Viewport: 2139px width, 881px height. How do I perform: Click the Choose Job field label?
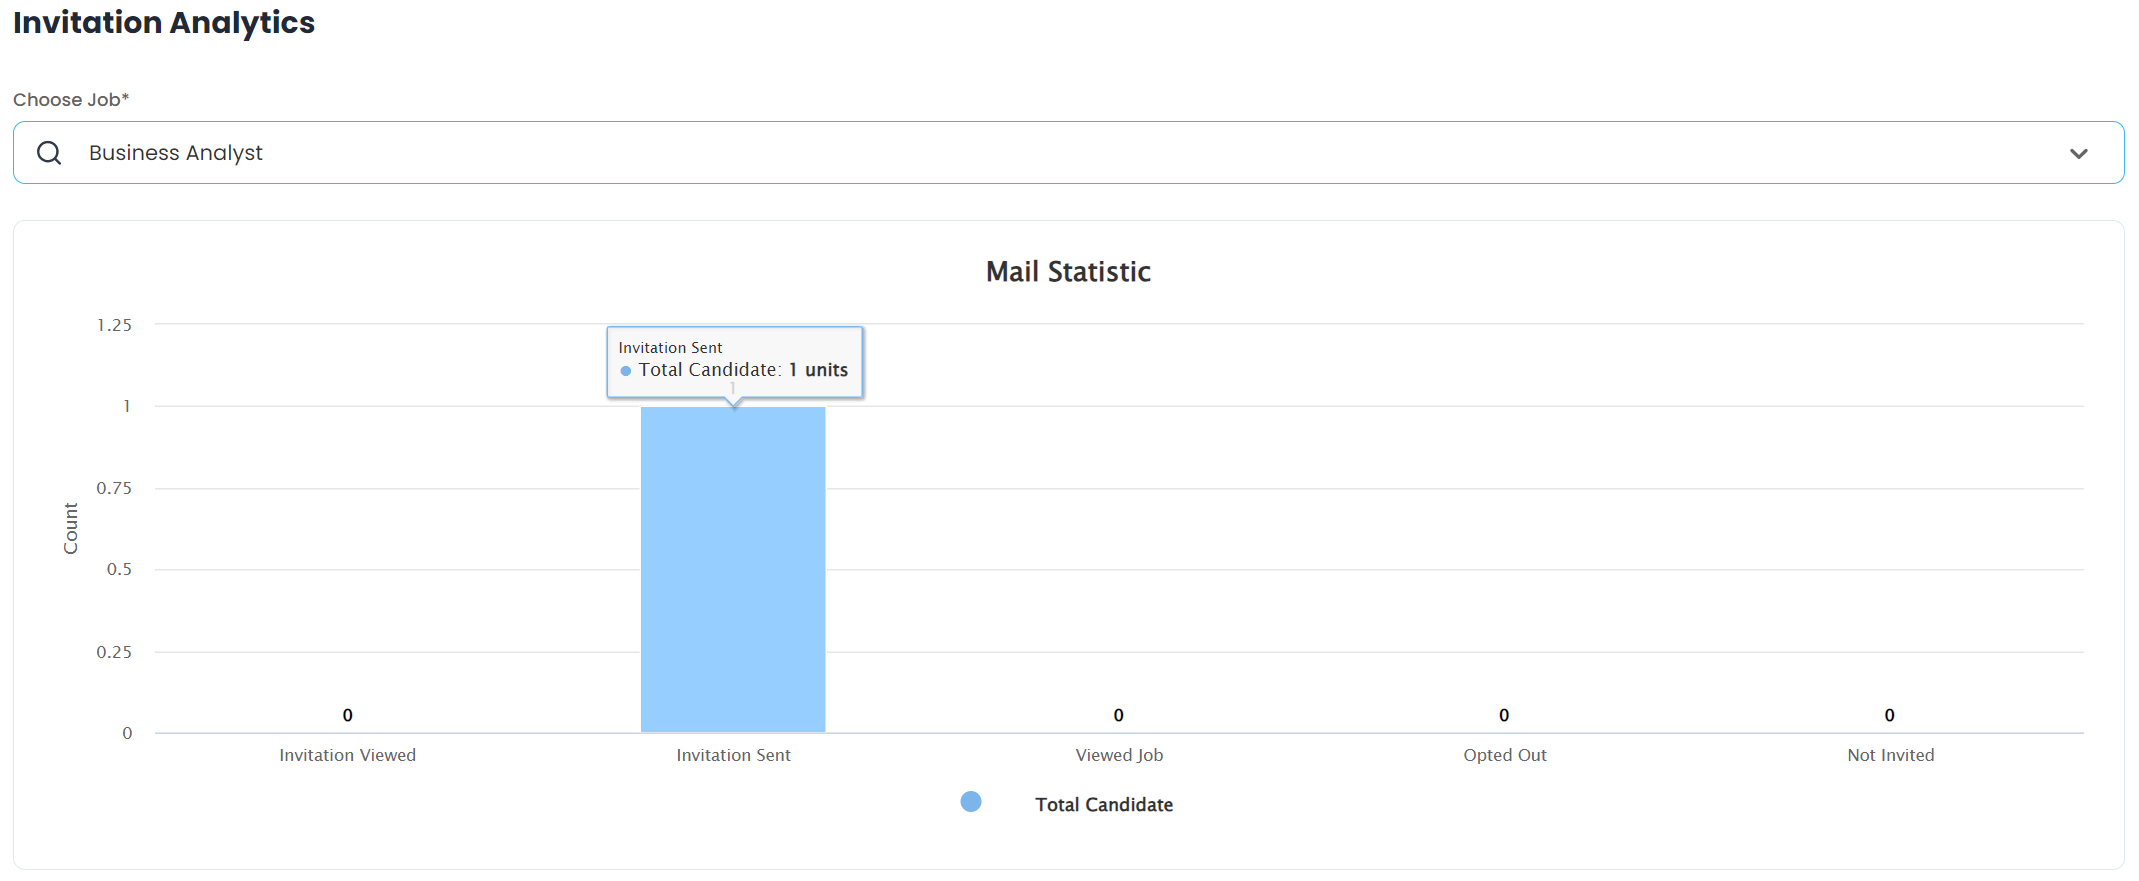71,100
